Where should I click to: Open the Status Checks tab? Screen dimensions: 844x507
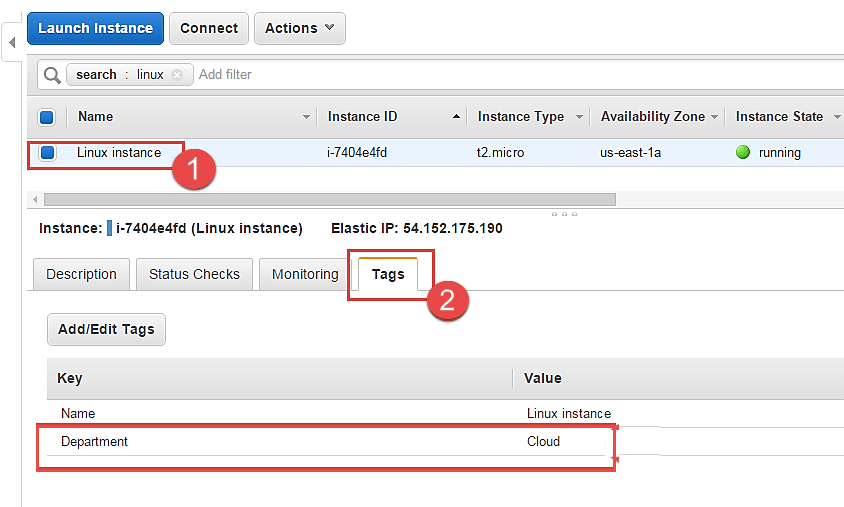point(194,274)
